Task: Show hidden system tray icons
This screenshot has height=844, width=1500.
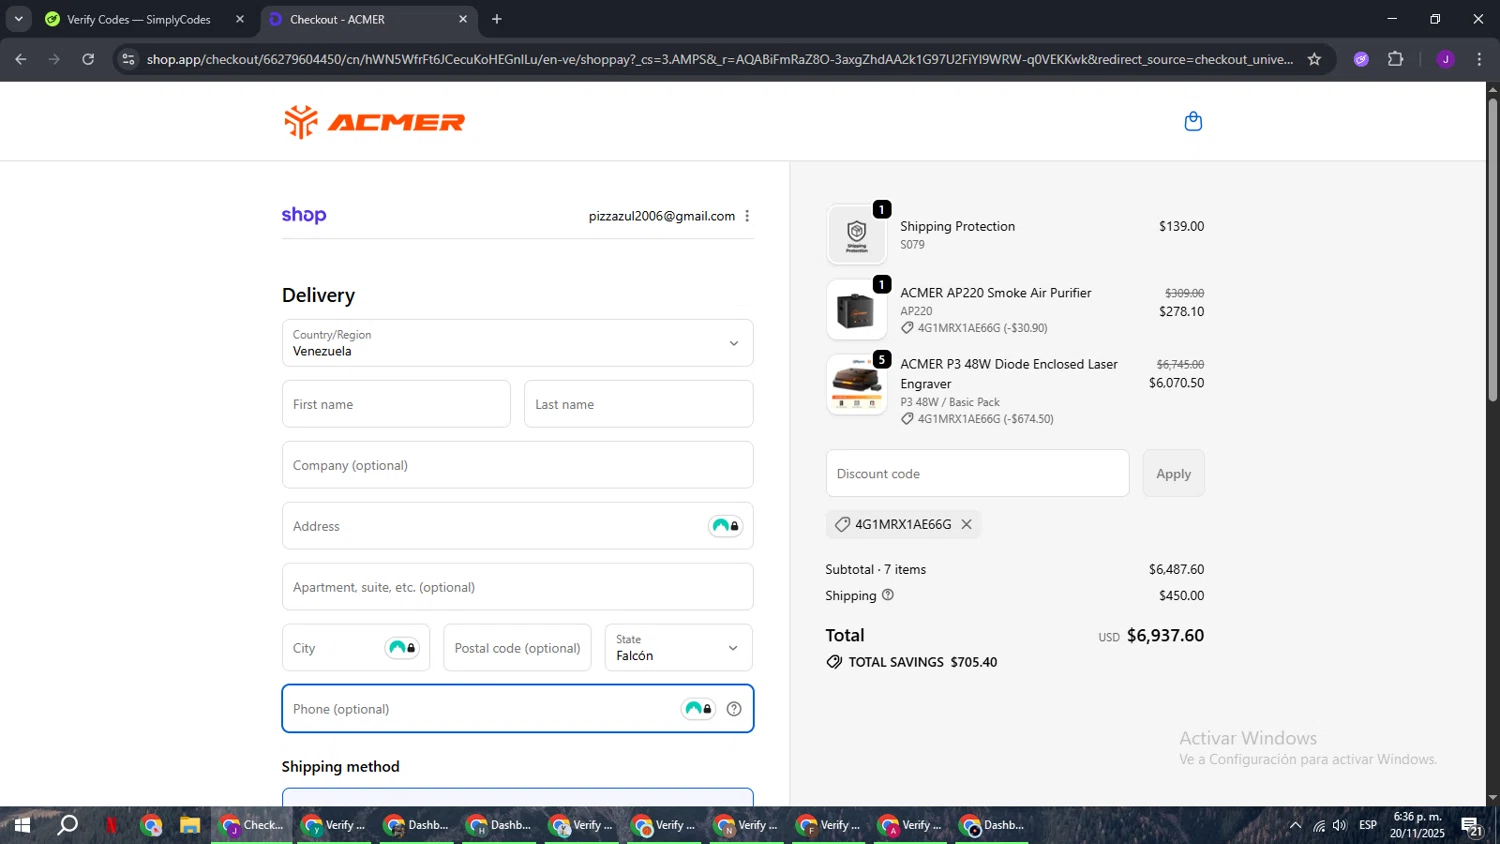Action: tap(1295, 825)
